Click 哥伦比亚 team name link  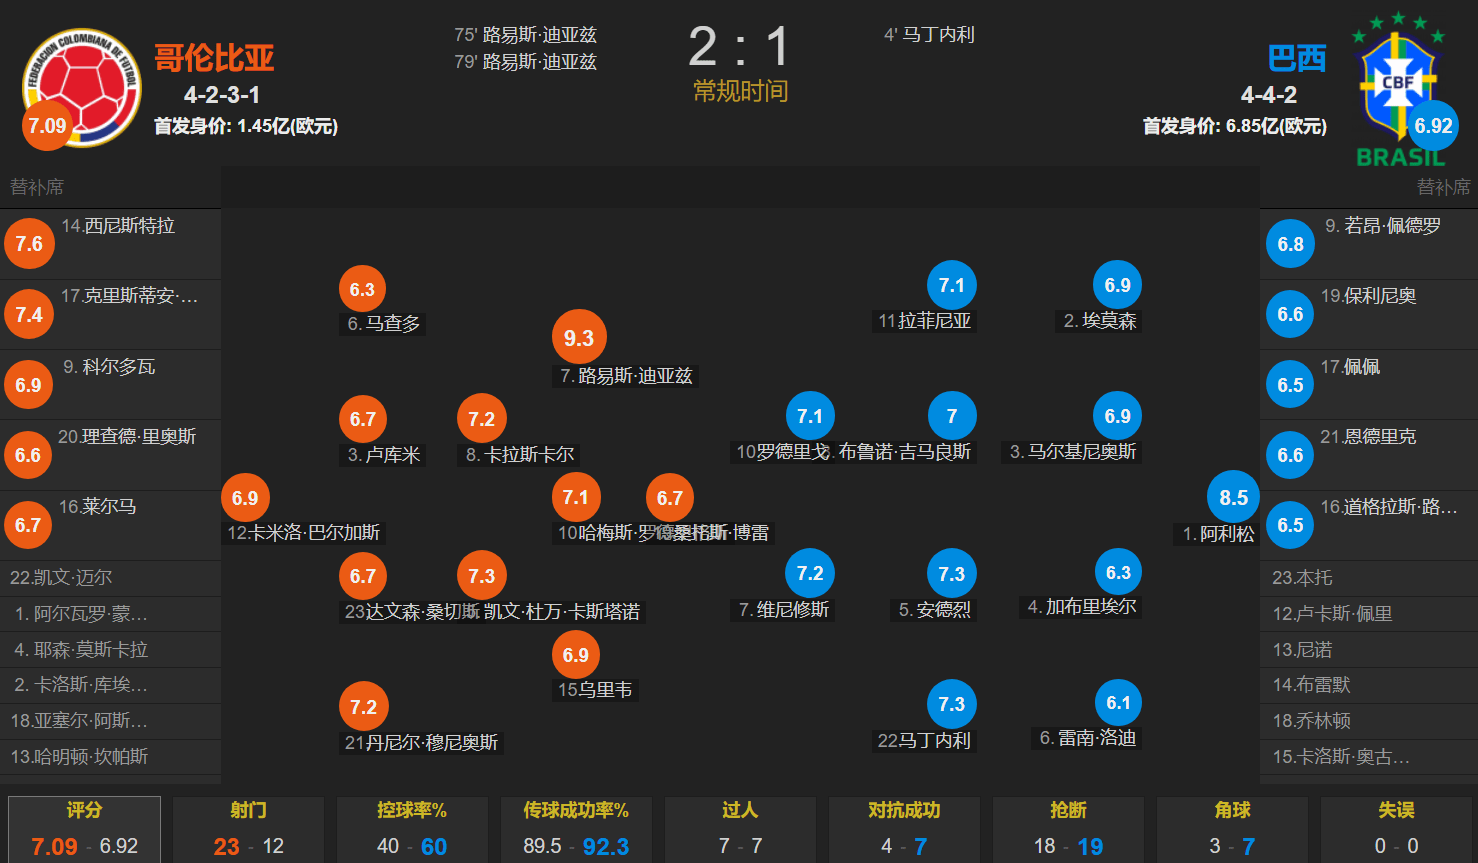[214, 57]
